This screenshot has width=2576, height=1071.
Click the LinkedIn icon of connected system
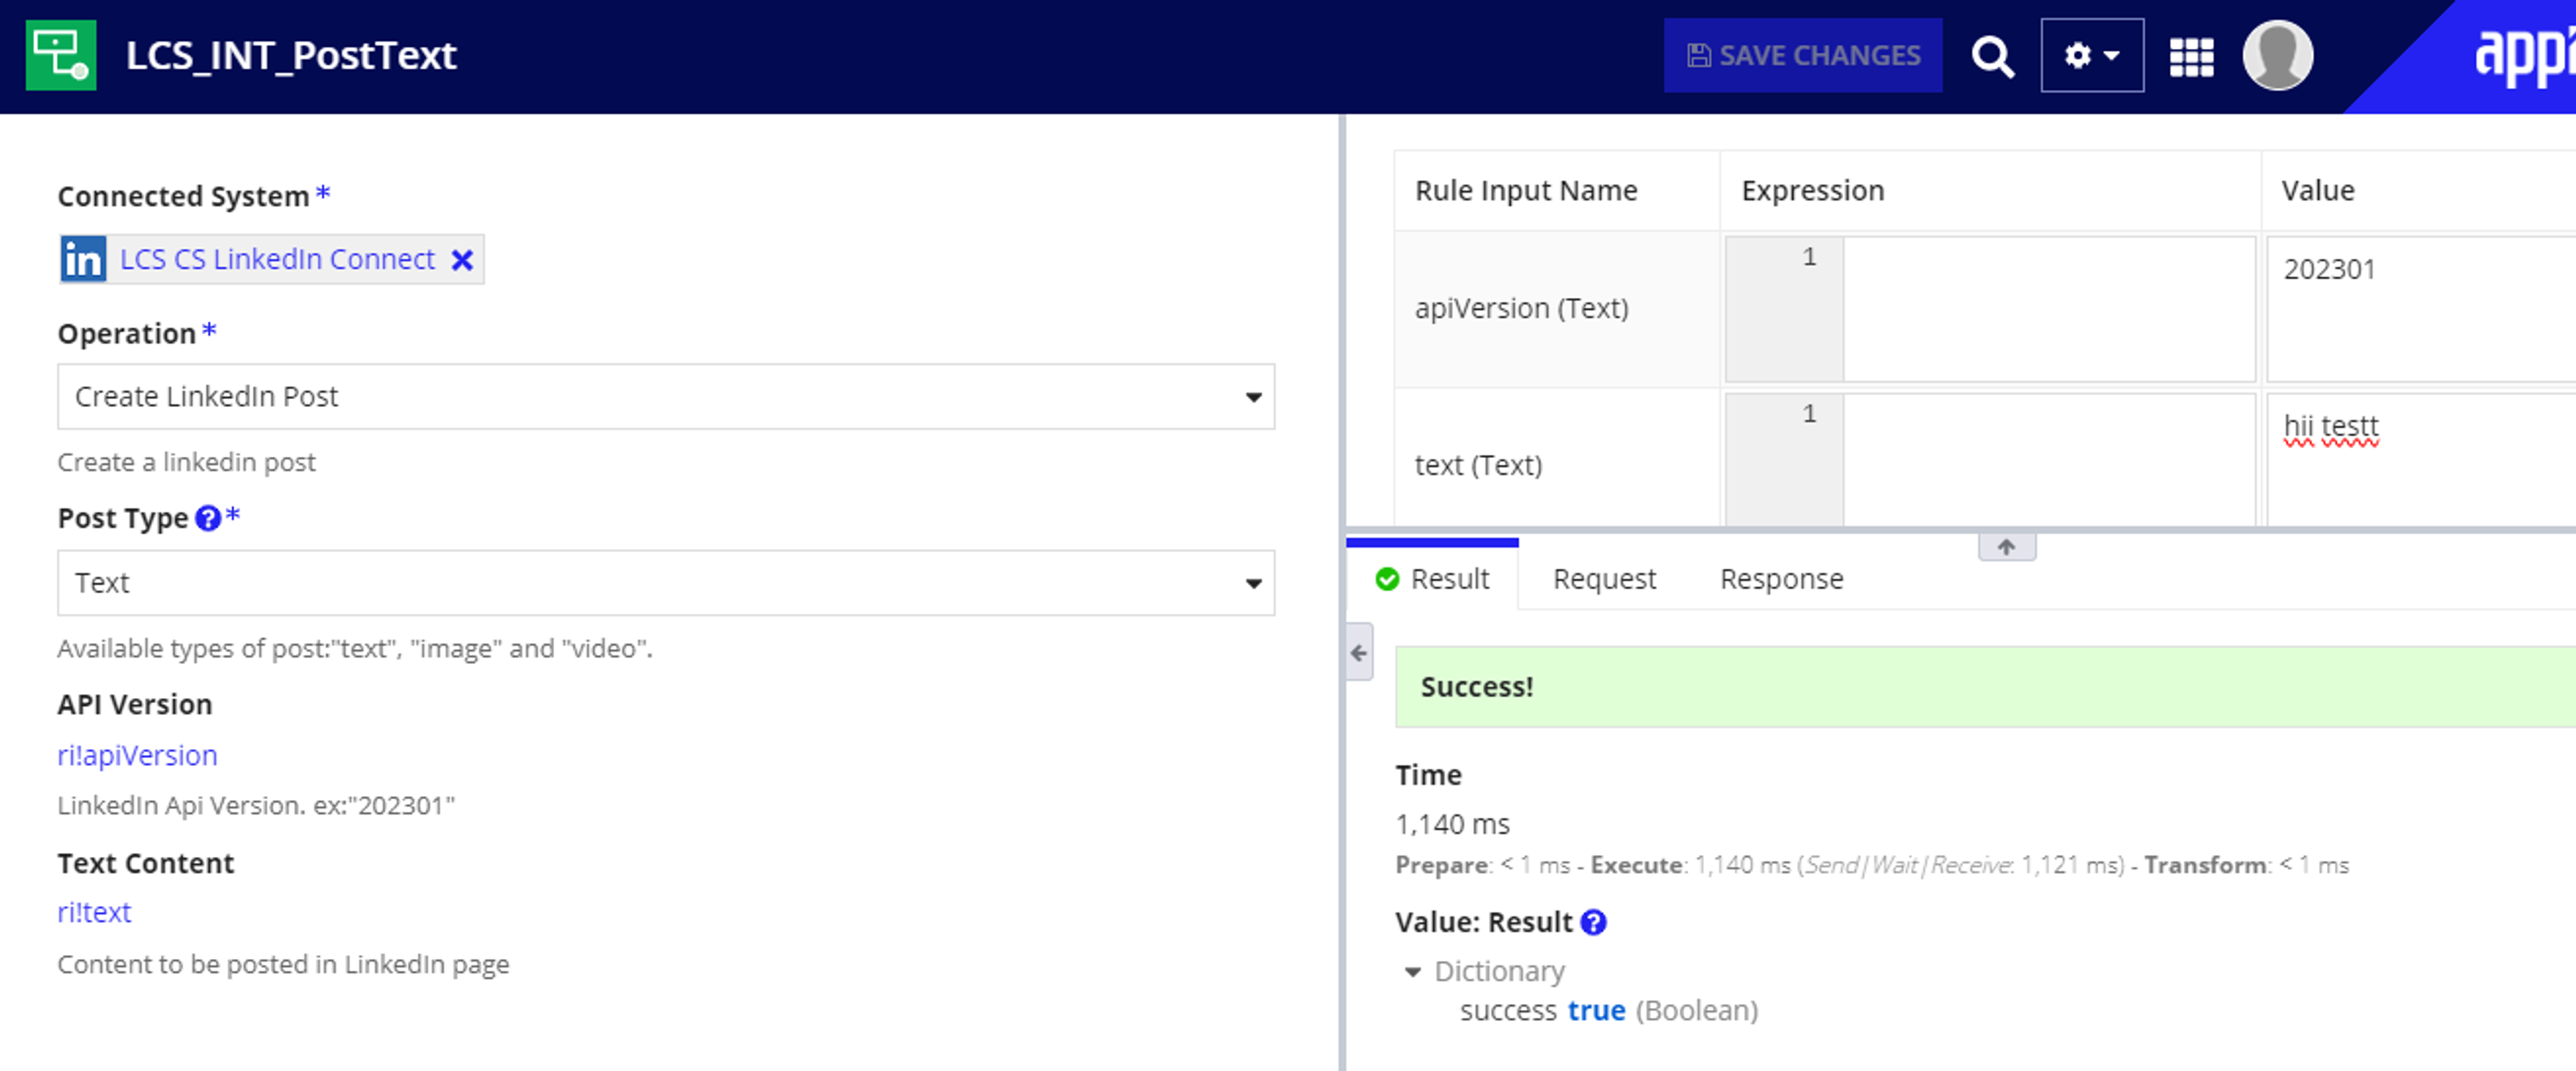[x=84, y=260]
